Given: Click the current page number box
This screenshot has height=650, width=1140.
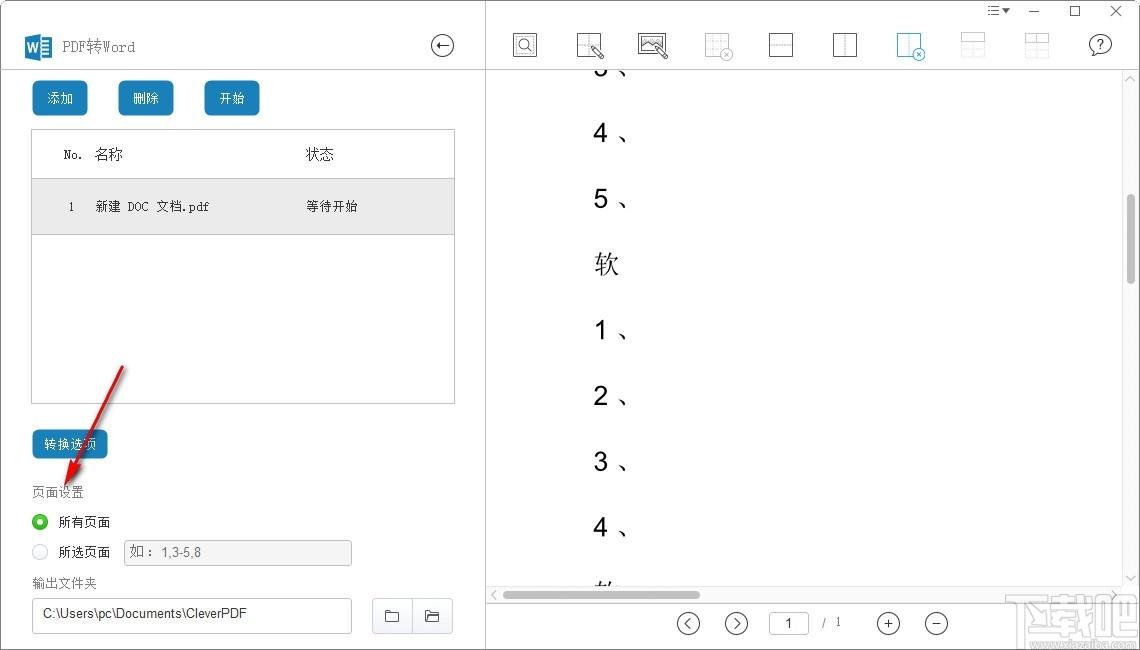Looking at the screenshot, I should coord(789,623).
